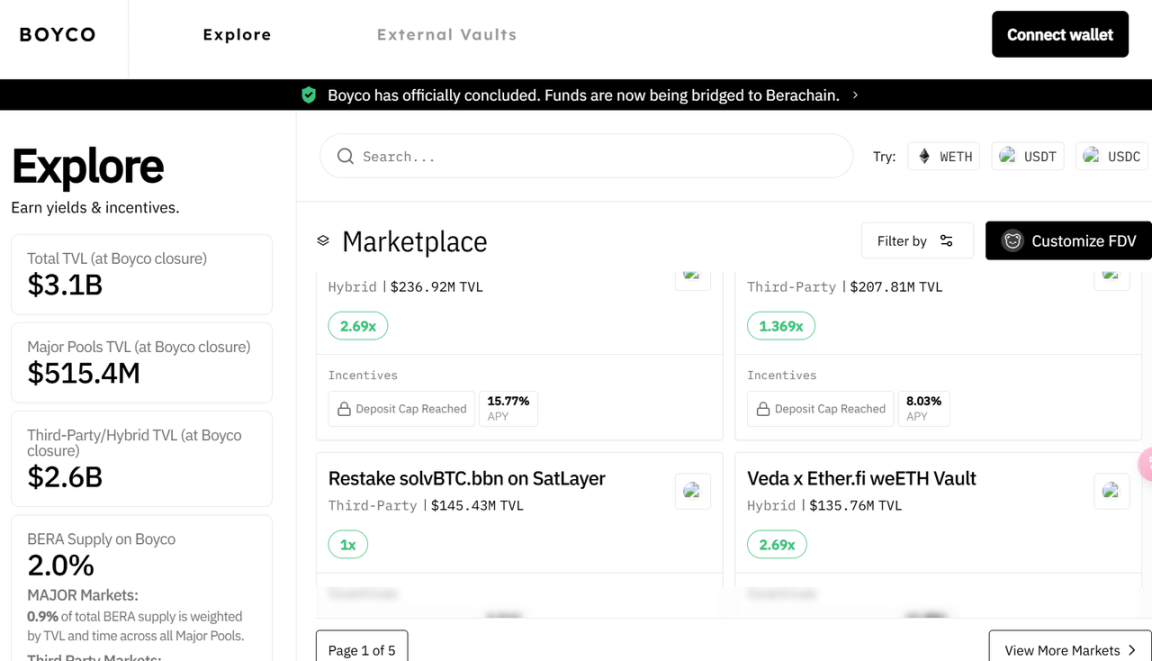Click the Veda x Ether.fi vault token icon
The width and height of the screenshot is (1152, 661).
click(x=1111, y=491)
